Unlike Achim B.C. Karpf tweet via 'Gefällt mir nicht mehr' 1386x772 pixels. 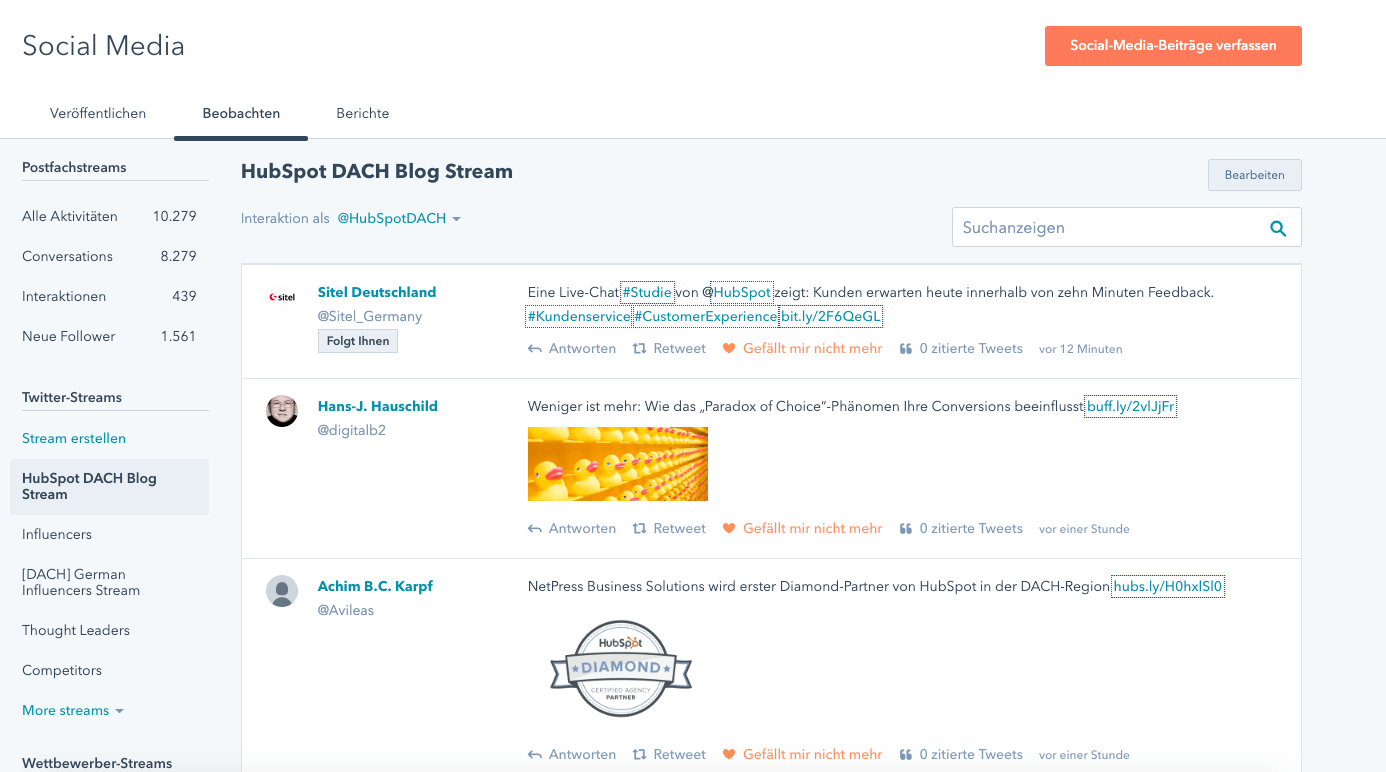tap(812, 755)
